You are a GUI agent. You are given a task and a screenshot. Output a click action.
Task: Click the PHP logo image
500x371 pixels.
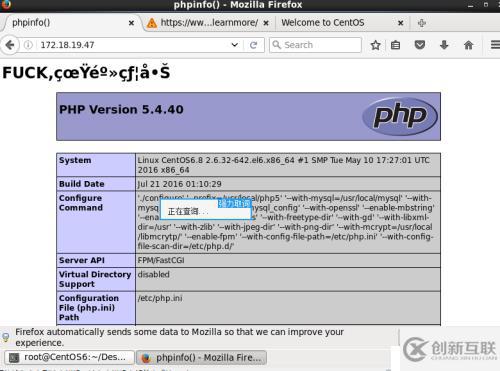[400, 116]
